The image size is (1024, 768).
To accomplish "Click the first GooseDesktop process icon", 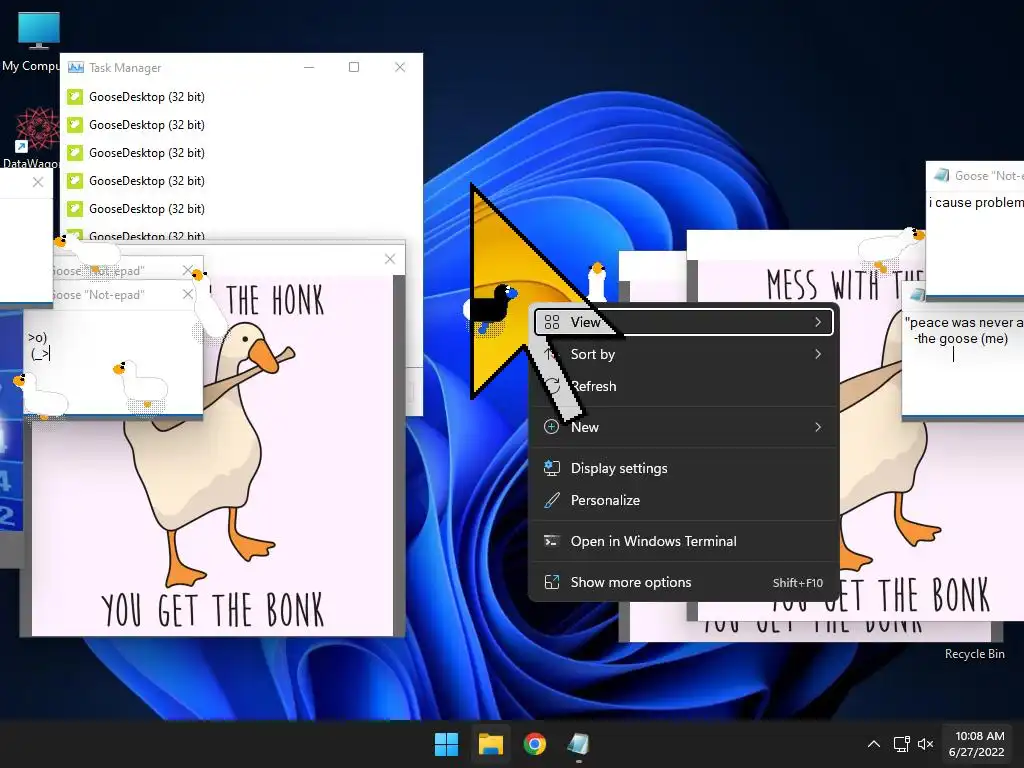I will (x=75, y=97).
